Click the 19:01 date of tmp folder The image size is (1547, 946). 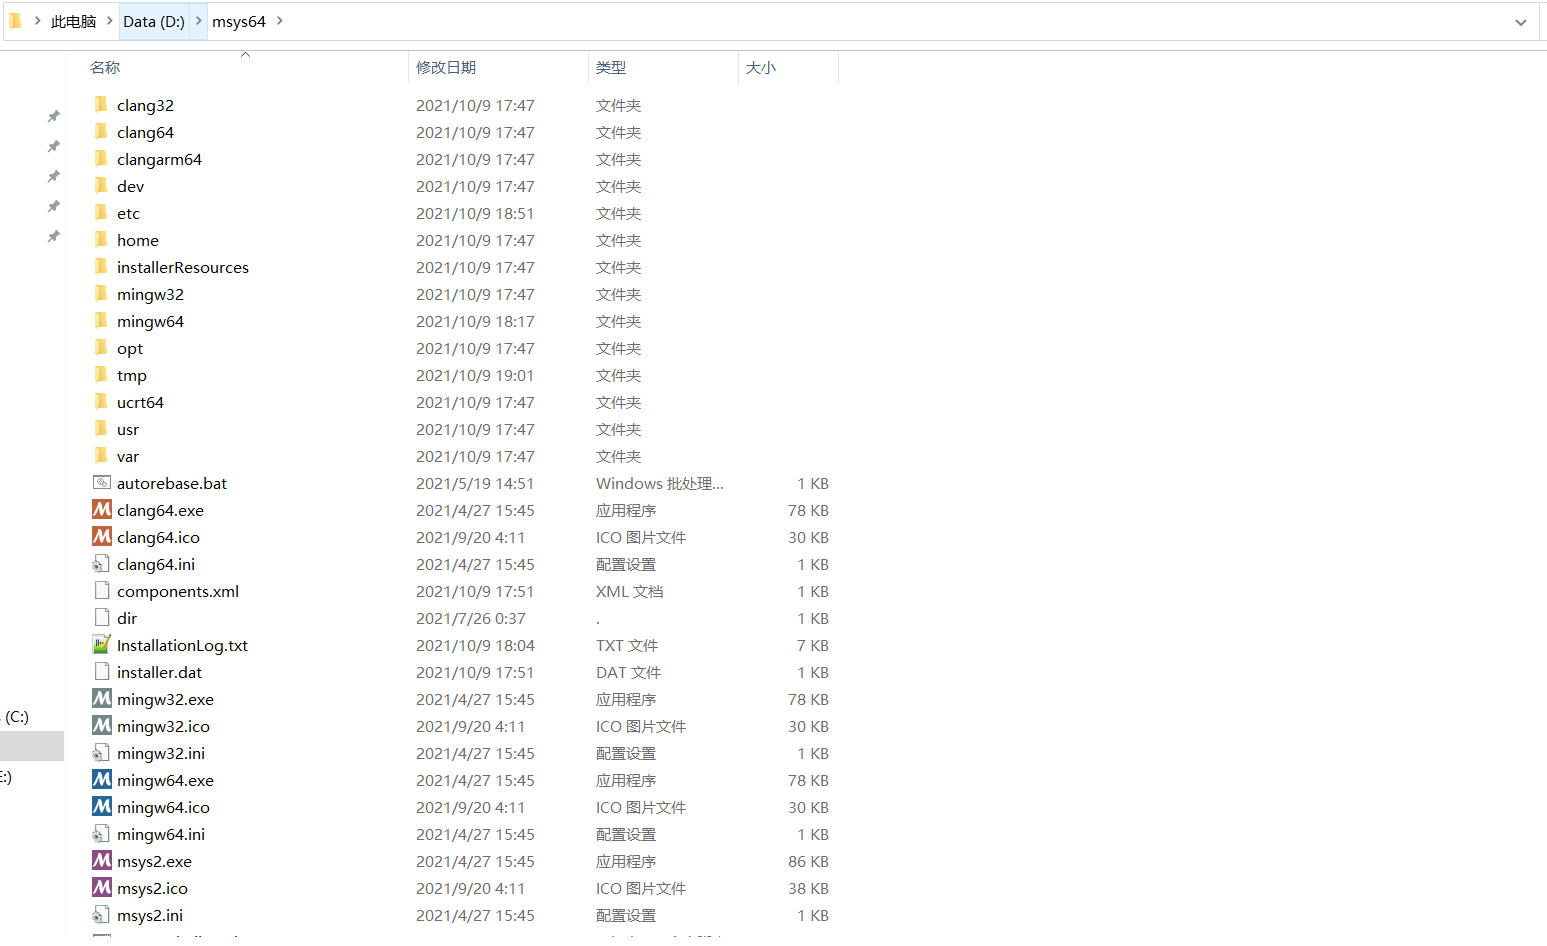(475, 375)
